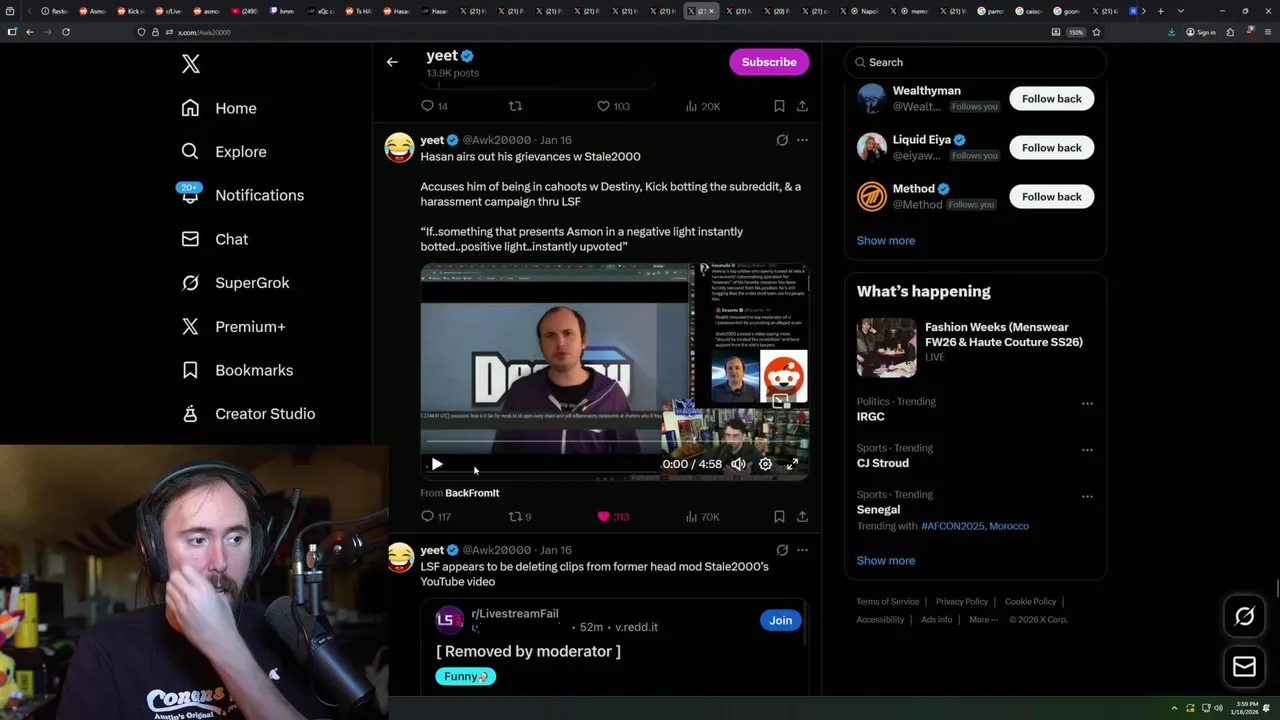Screen dimensions: 1280x720
Task: Bookmark the Stale2000 grievances post
Action: (779, 517)
